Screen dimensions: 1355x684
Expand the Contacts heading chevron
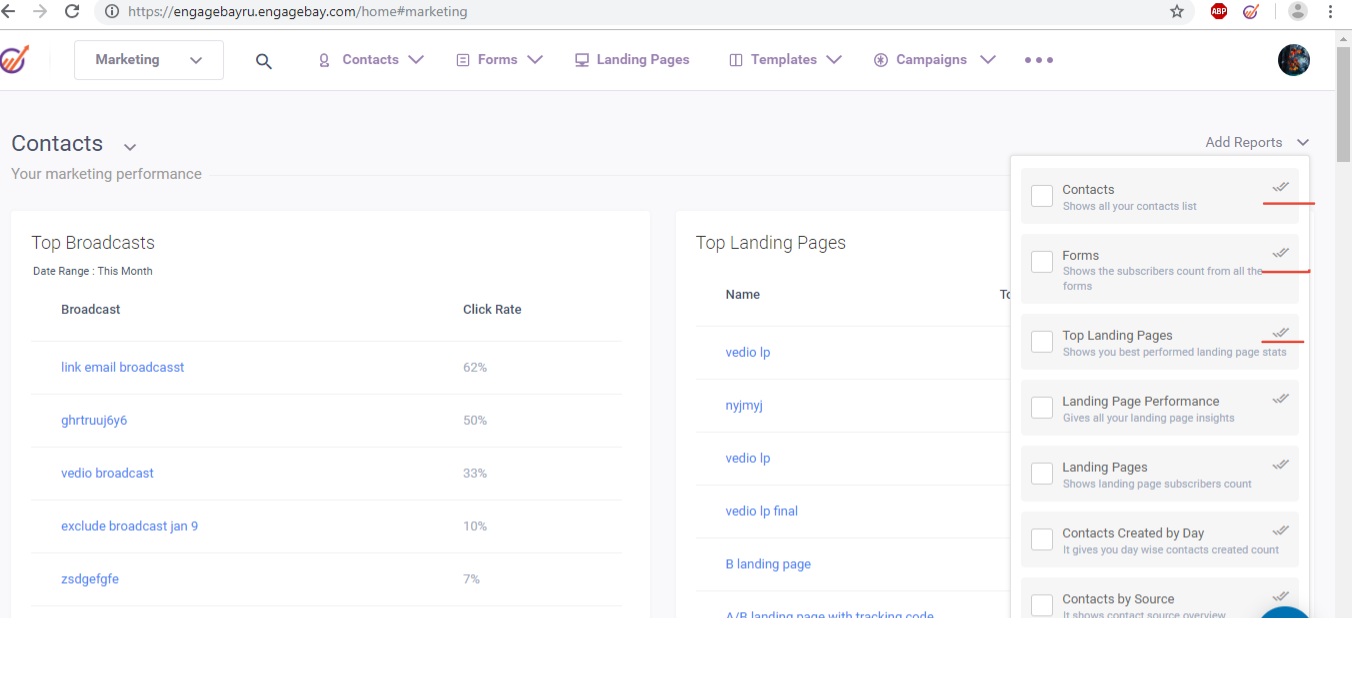click(x=130, y=147)
